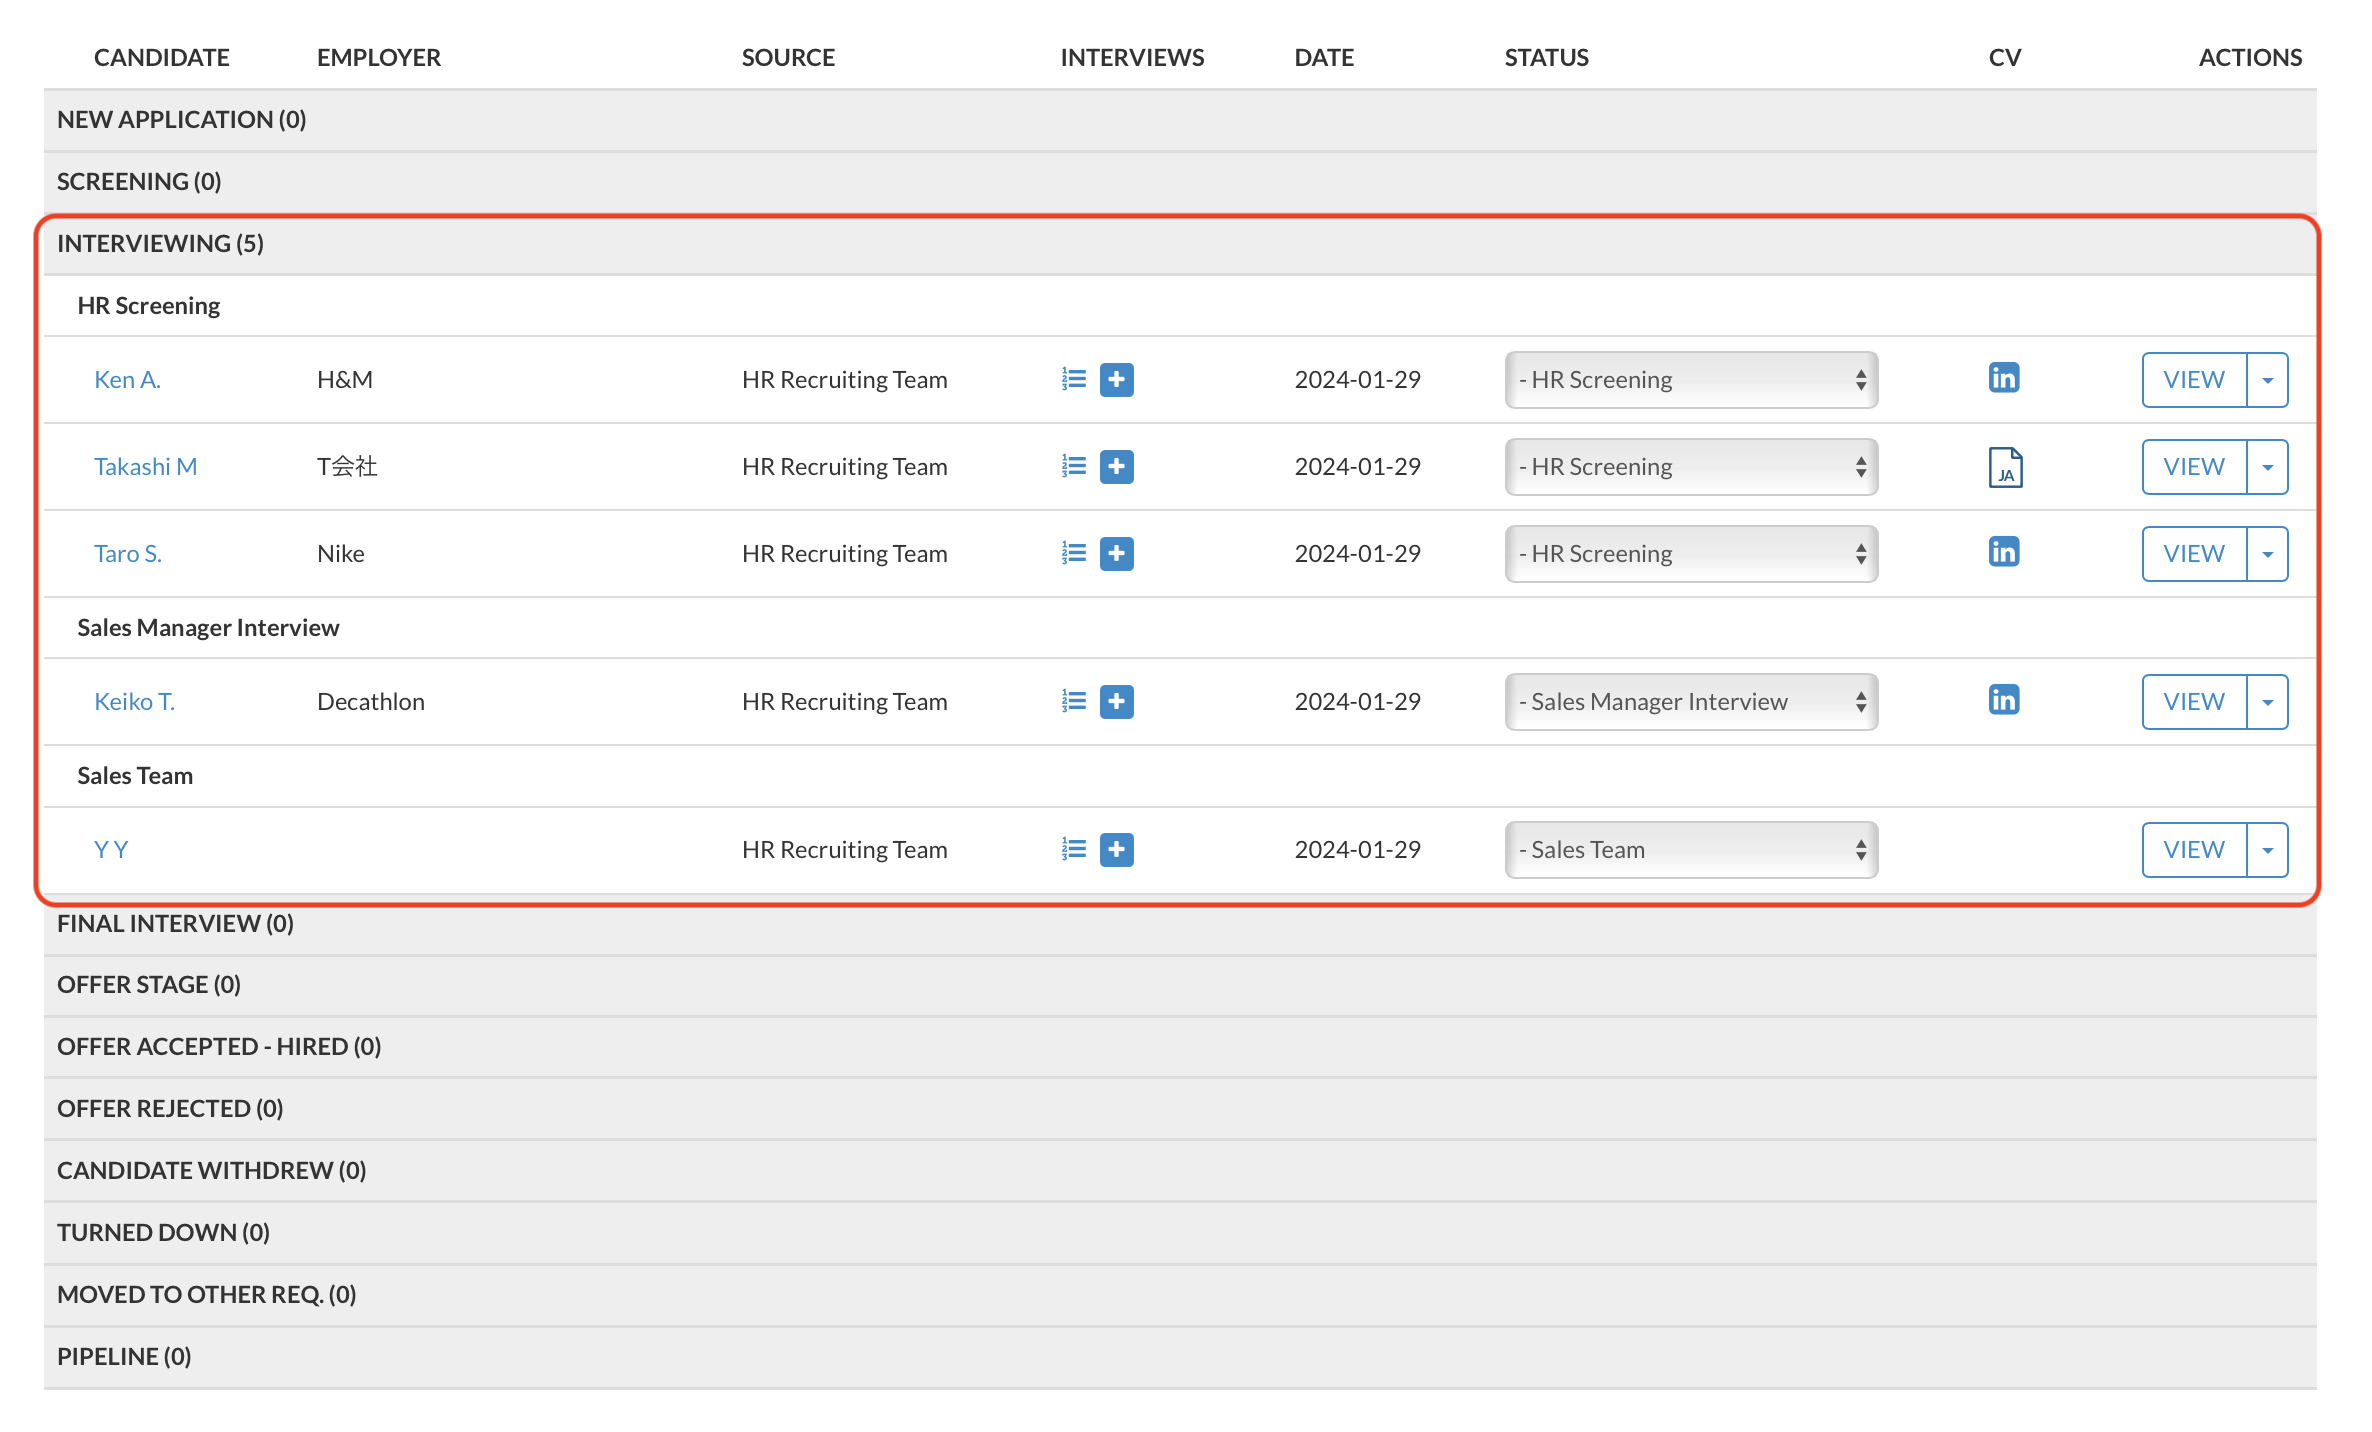Open the Sales Team status dropdown for Y Y
Image resolution: width=2372 pixels, height=1432 pixels.
click(1690, 849)
